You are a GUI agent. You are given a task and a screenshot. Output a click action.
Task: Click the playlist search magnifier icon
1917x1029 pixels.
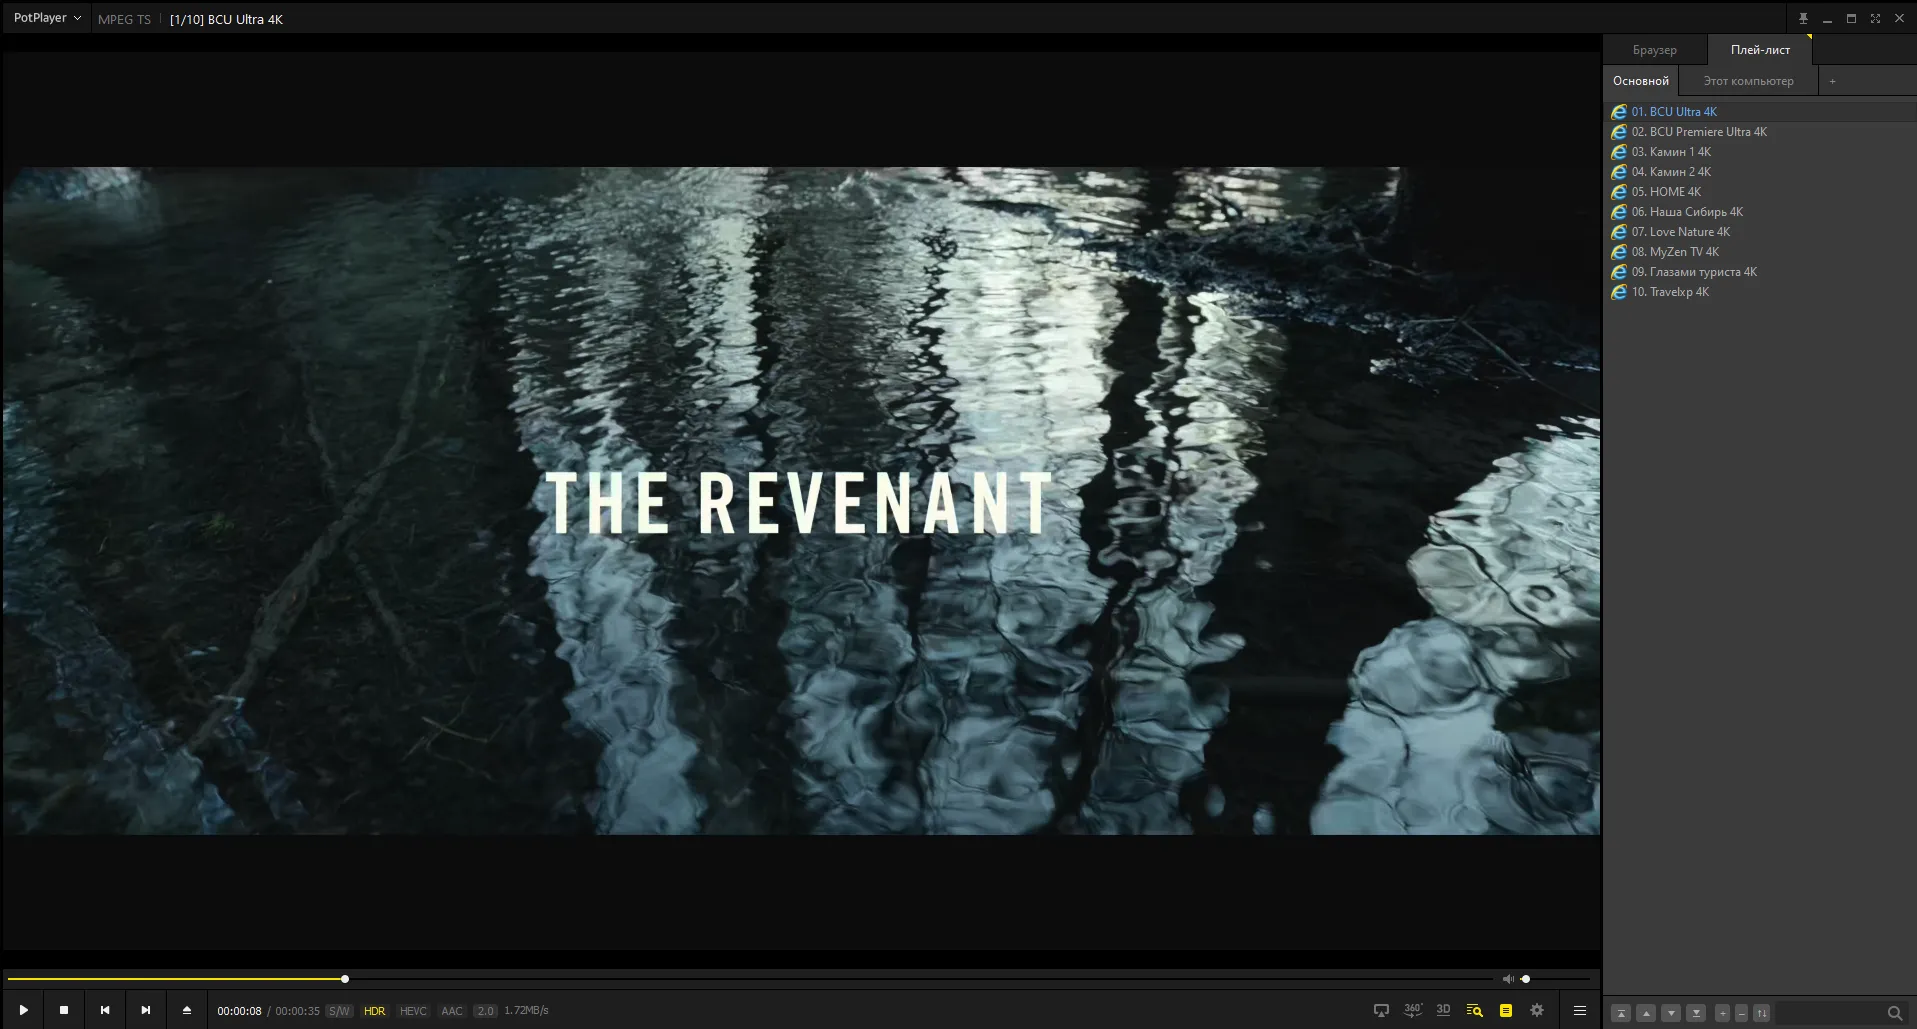pyautogui.click(x=1894, y=1013)
